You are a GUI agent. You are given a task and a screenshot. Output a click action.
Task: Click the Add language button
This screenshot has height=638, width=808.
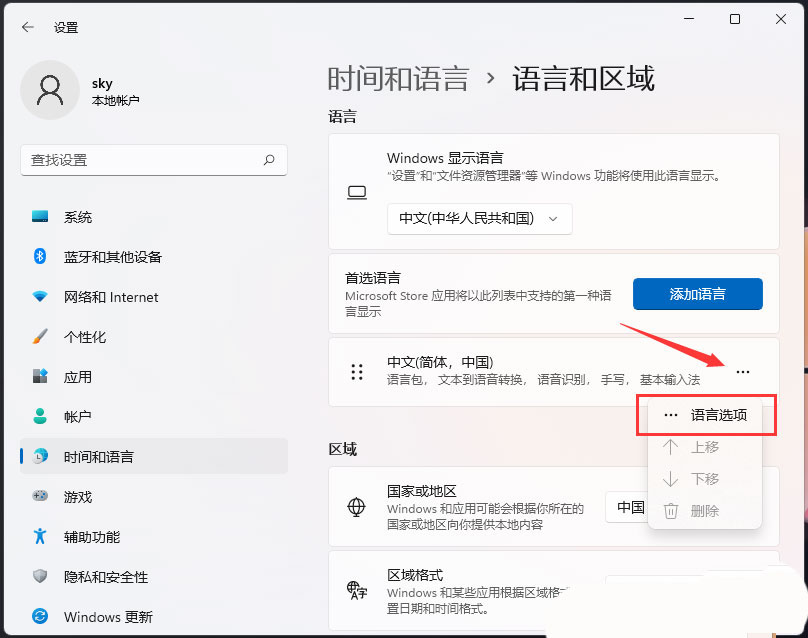click(x=697, y=294)
